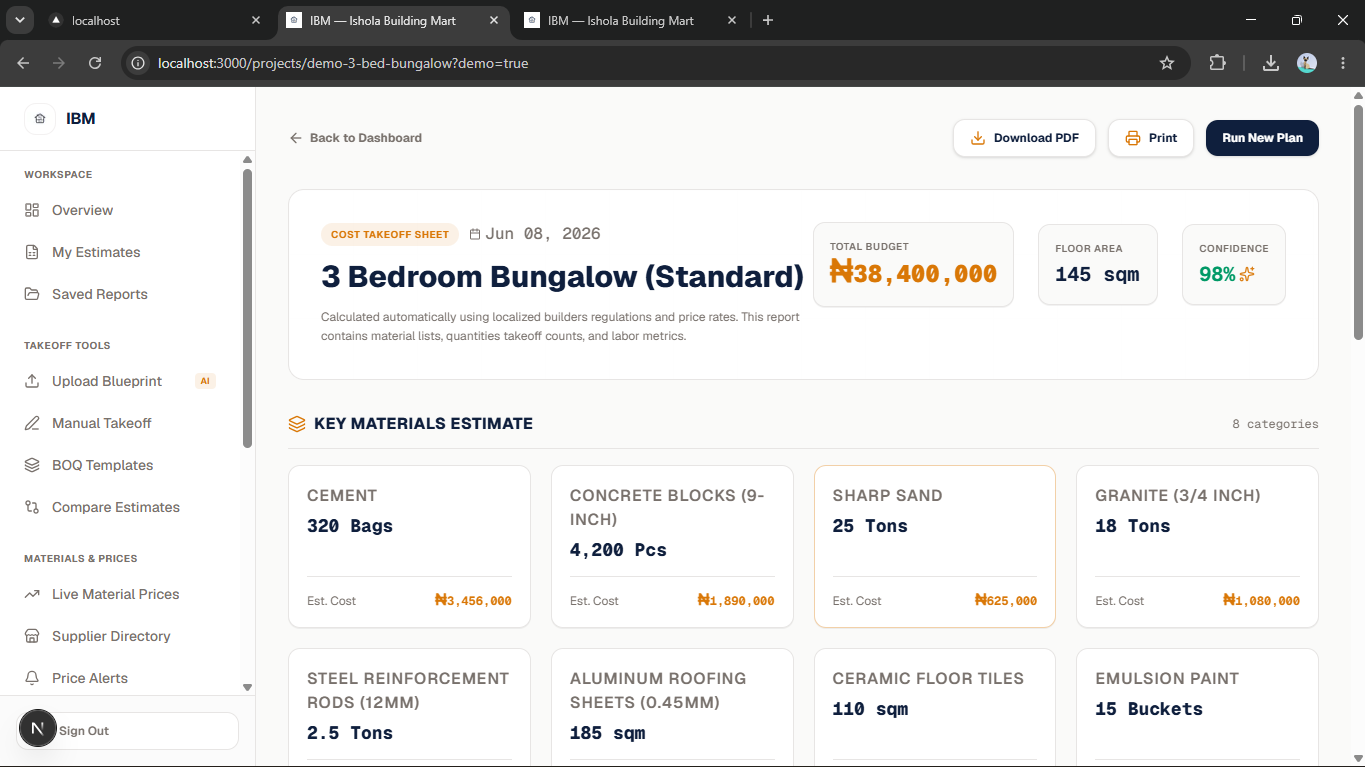Click the AI badge next to Upload Blueprint
The height and width of the screenshot is (767, 1365).
[x=205, y=381]
